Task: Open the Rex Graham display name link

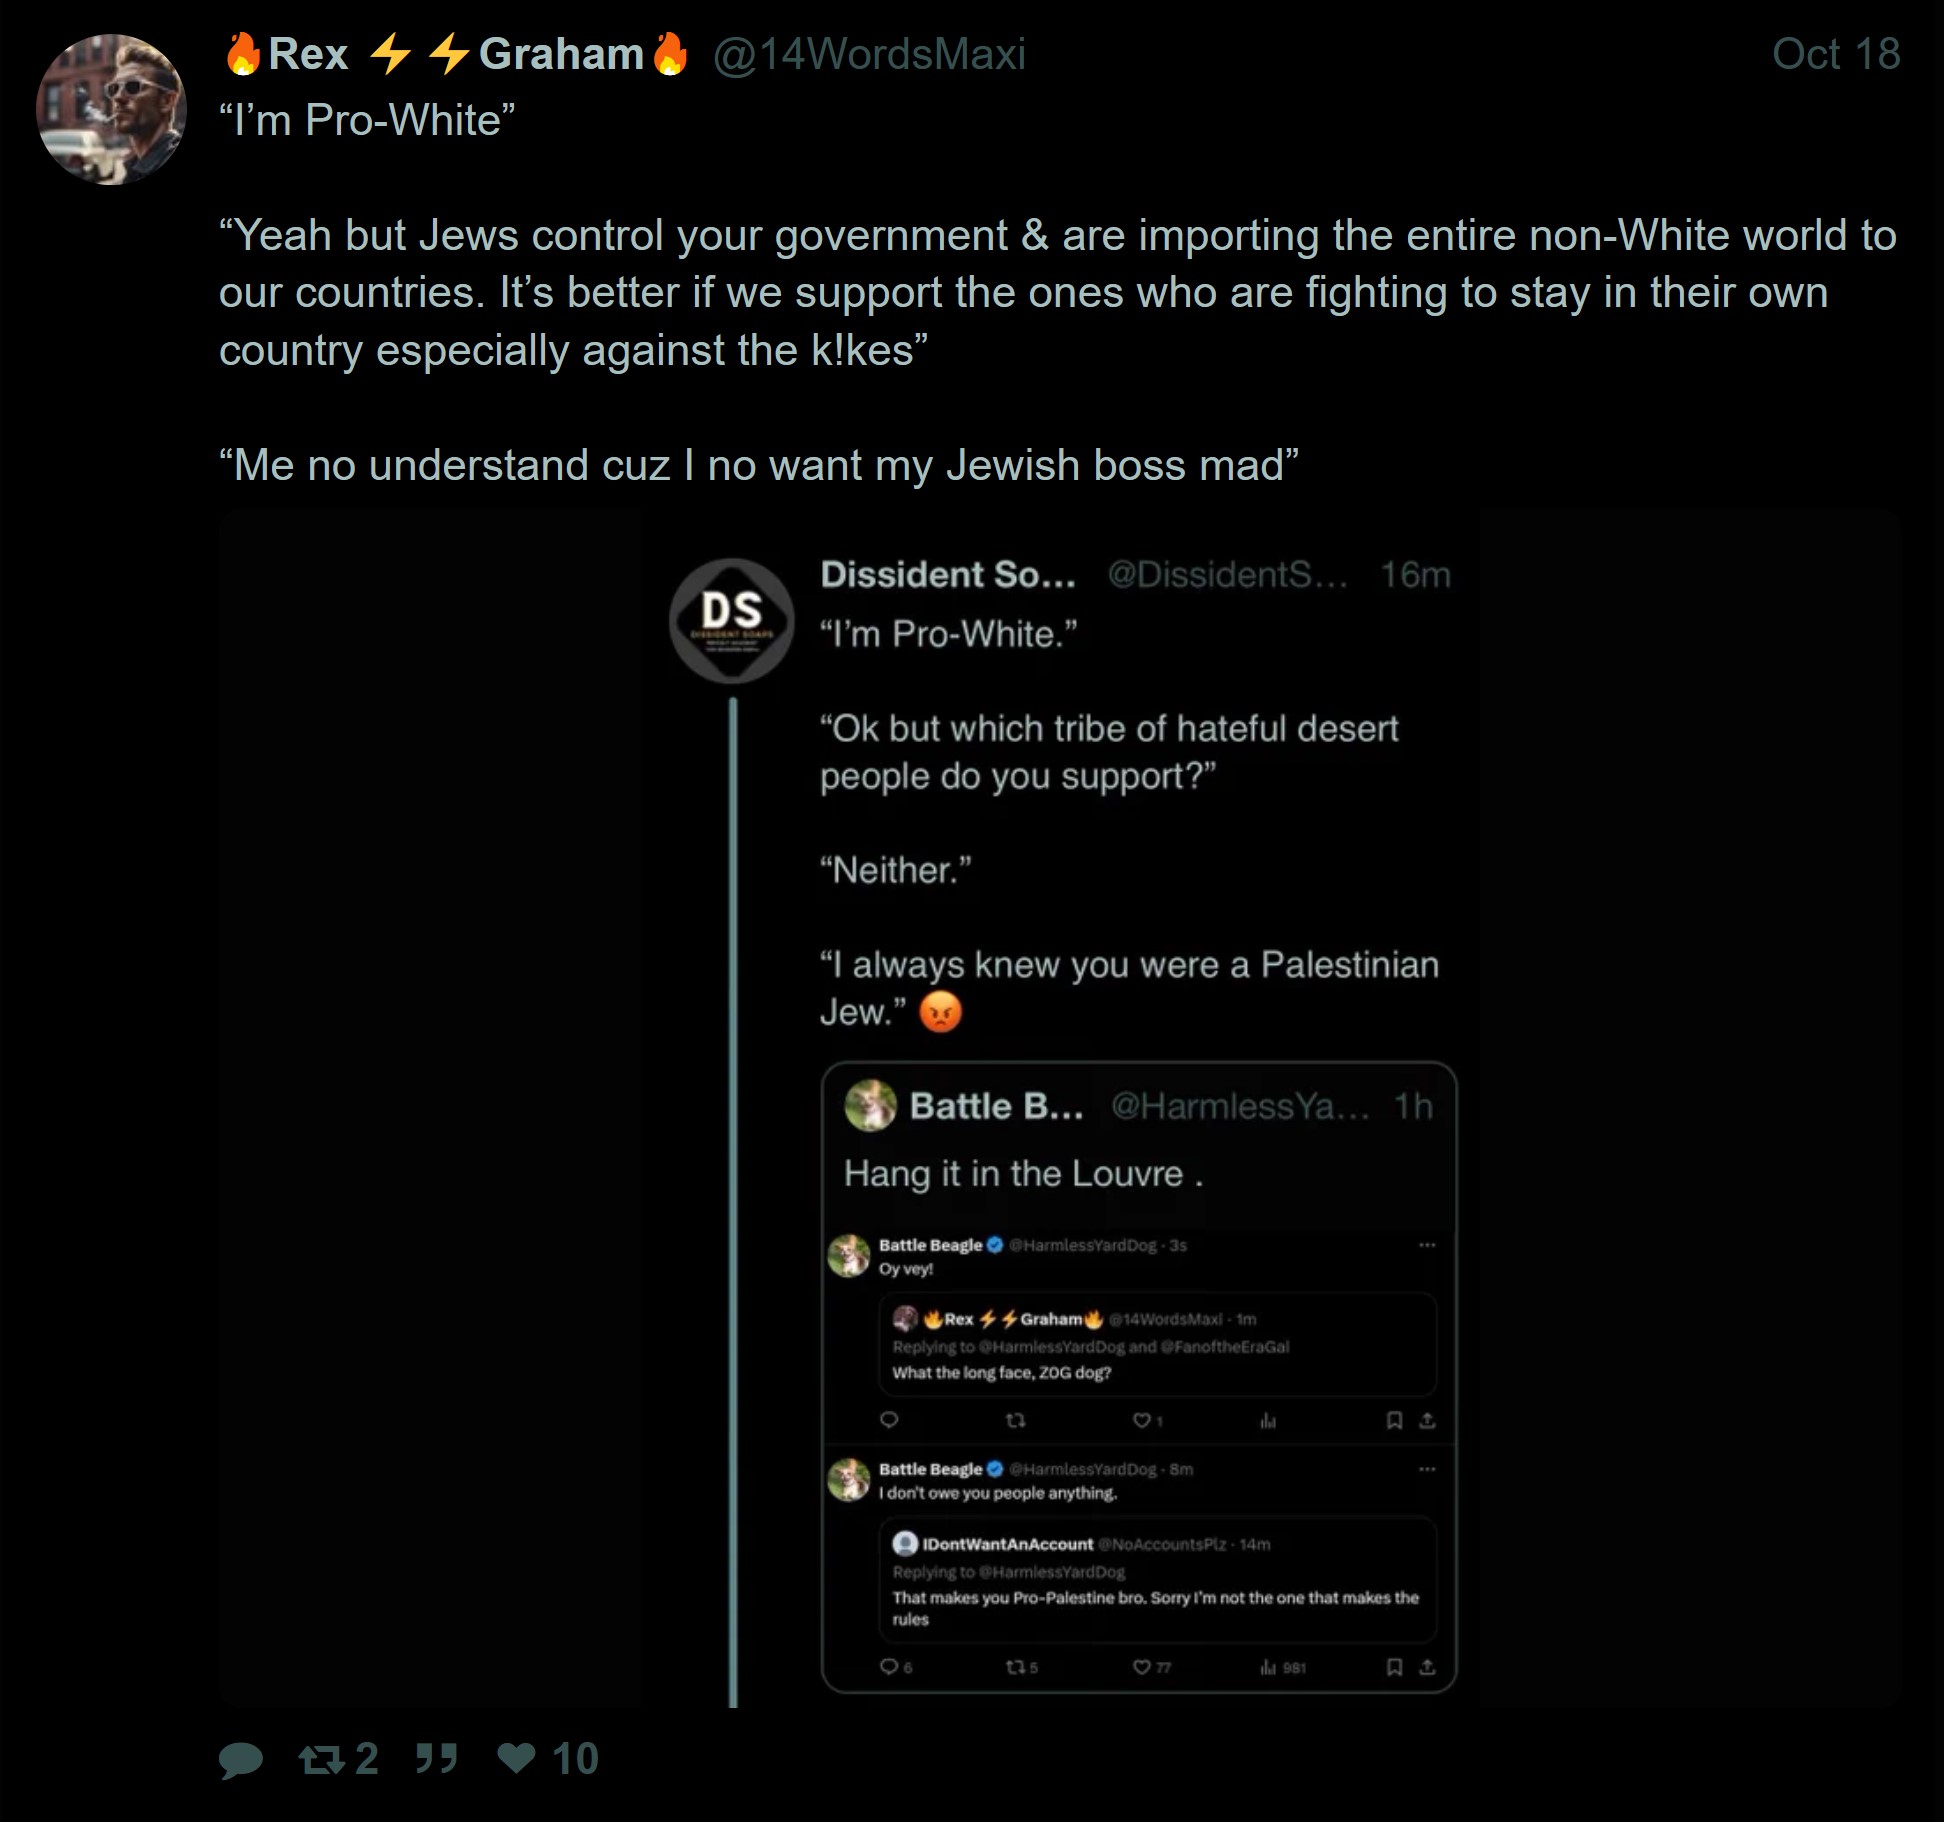Action: pos(456,54)
